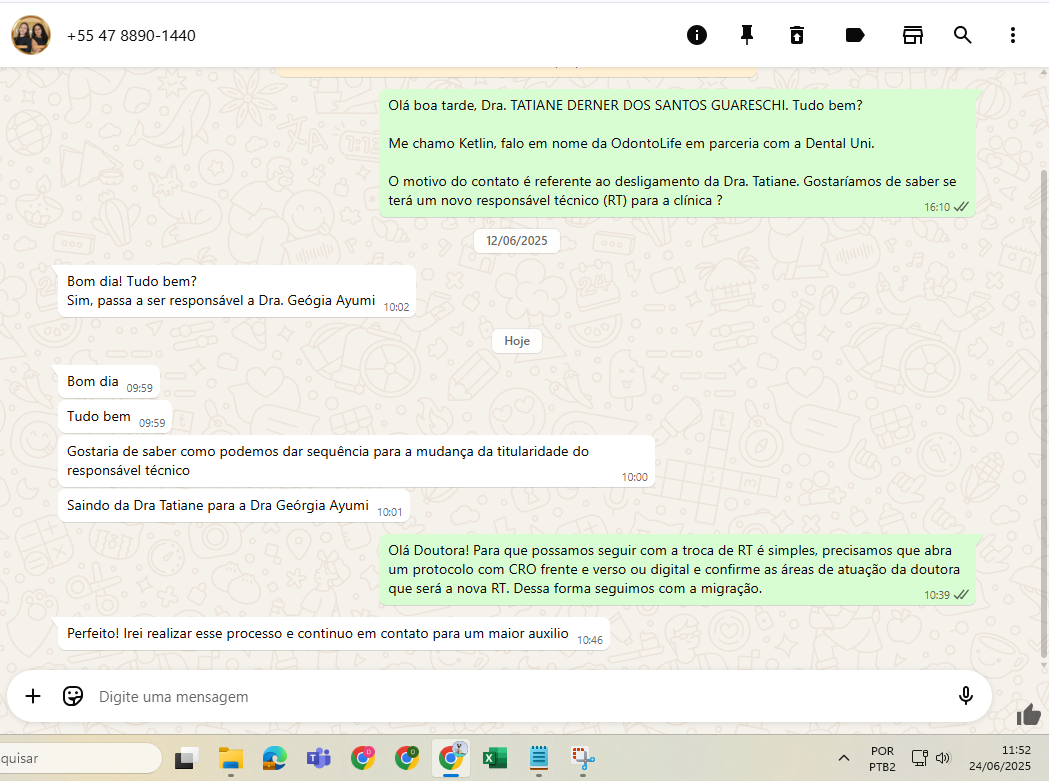Open the emoji and sticker picker
1049x781 pixels.
point(72,696)
